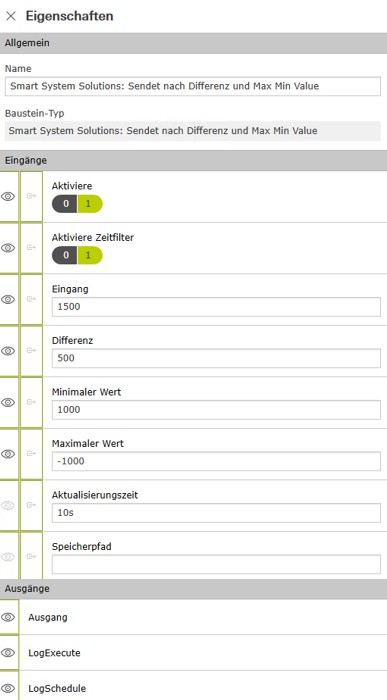The image size is (387, 700).
Task: Click the connection icon beside Maximaler Wert
Action: click(31, 454)
